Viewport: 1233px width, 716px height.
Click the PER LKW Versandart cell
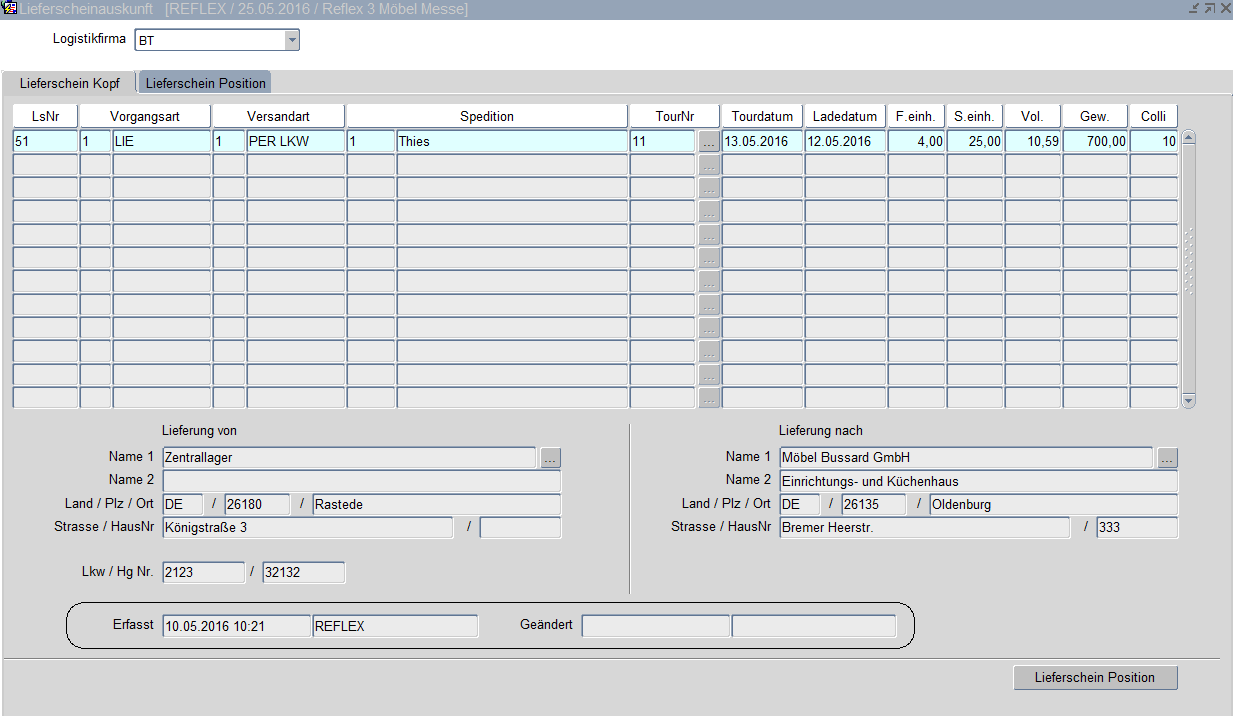(x=294, y=142)
